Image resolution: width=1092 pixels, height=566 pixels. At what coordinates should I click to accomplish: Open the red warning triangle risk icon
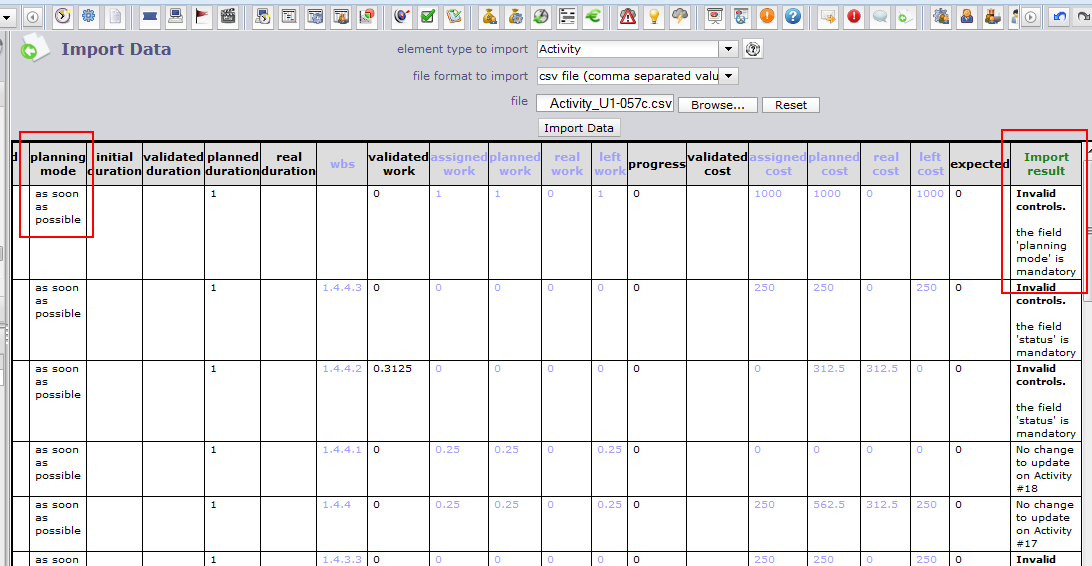(x=628, y=16)
